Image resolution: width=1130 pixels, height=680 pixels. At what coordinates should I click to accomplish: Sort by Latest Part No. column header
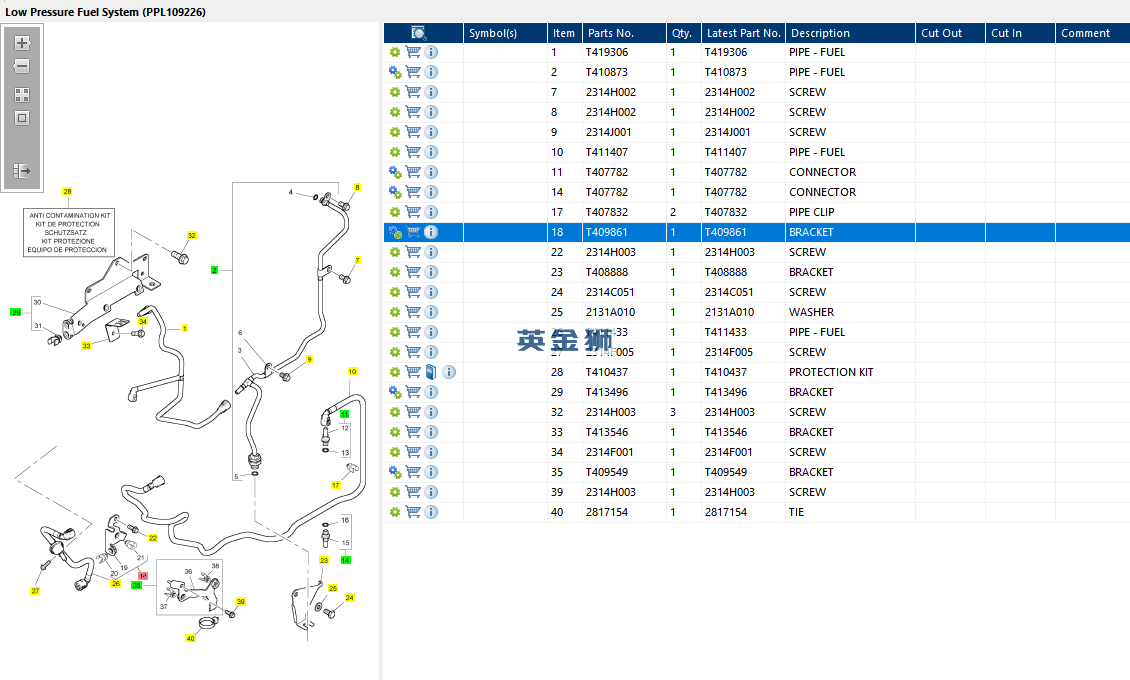tap(743, 33)
